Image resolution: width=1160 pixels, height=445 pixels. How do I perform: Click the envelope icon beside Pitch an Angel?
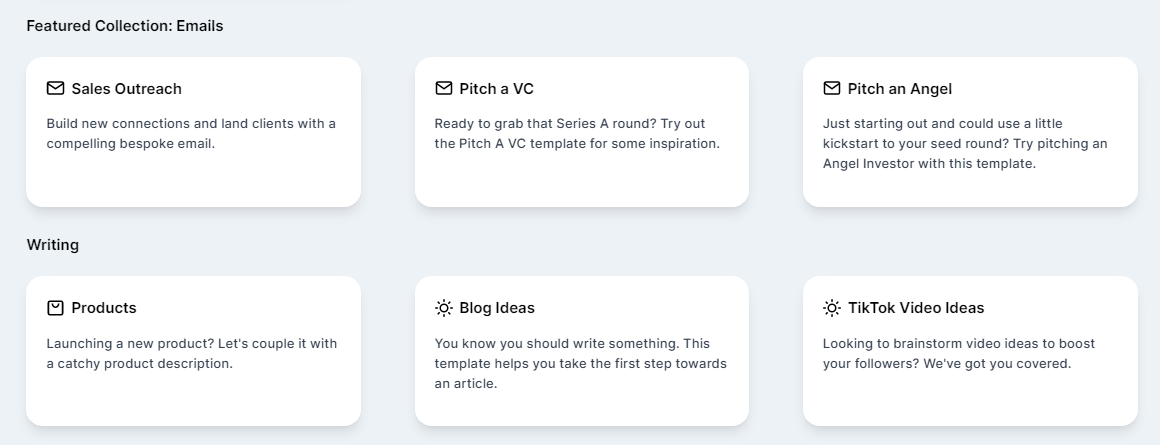tap(832, 89)
